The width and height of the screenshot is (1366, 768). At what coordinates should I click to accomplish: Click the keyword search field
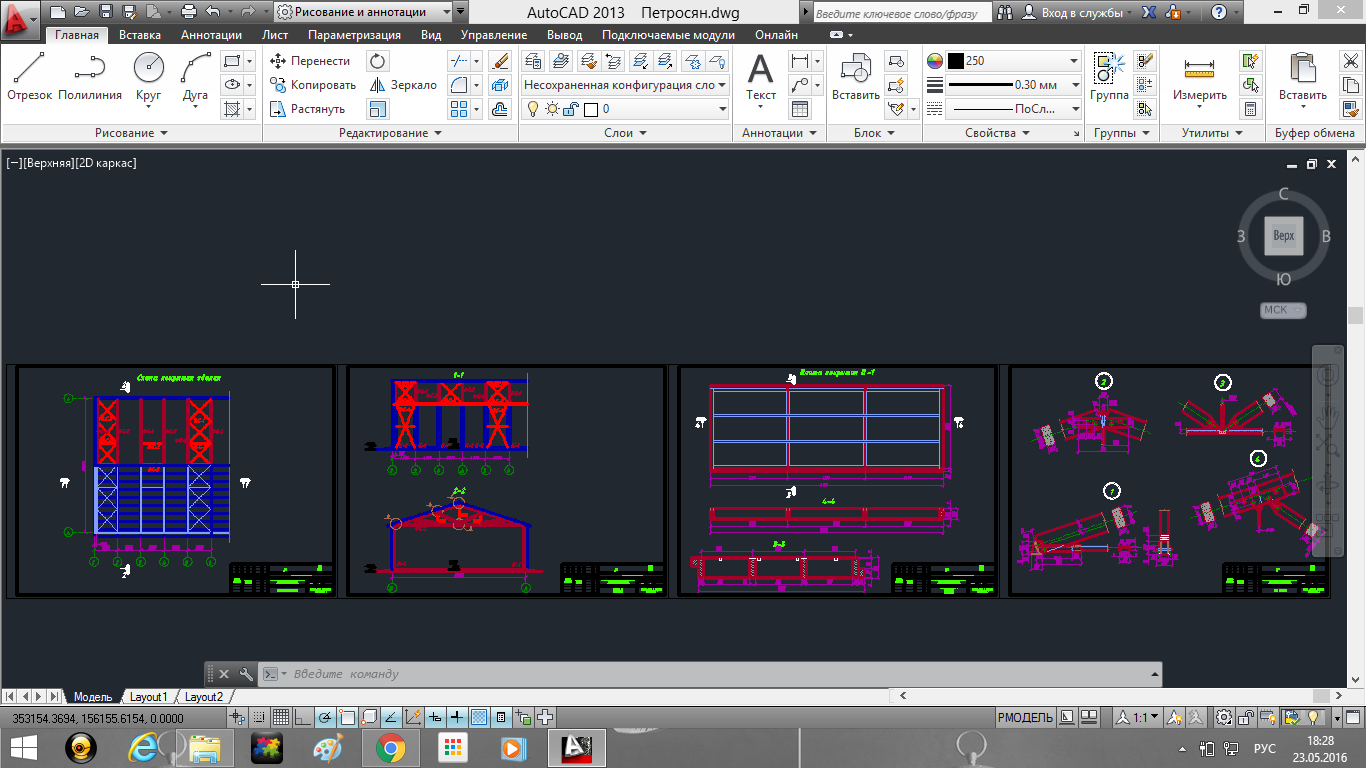(902, 12)
